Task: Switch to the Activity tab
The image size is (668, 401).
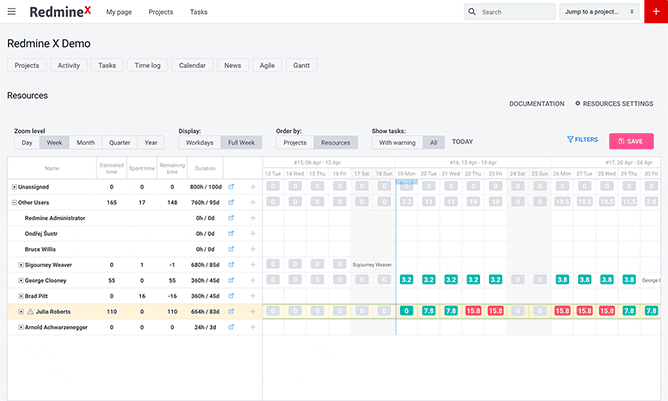Action: (x=69, y=65)
